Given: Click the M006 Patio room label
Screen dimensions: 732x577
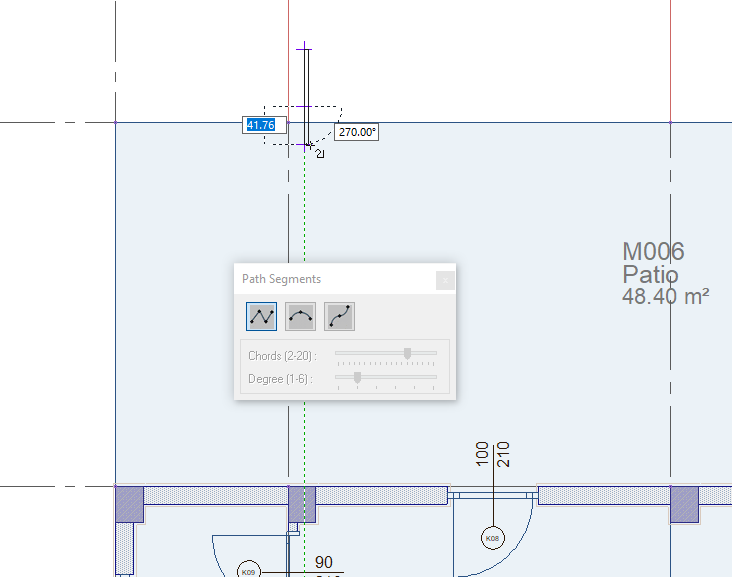Looking at the screenshot, I should (653, 263).
